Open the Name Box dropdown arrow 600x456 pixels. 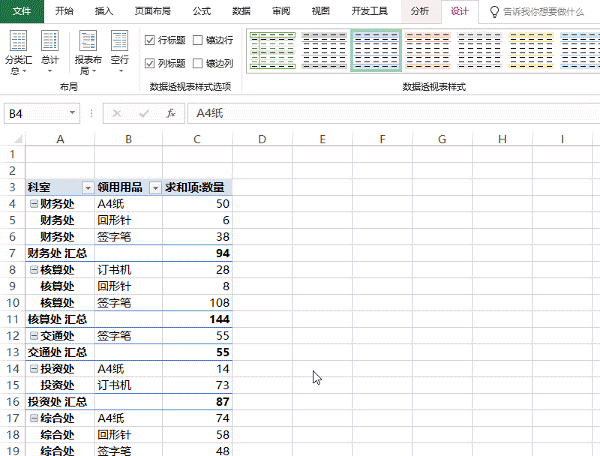(72, 113)
